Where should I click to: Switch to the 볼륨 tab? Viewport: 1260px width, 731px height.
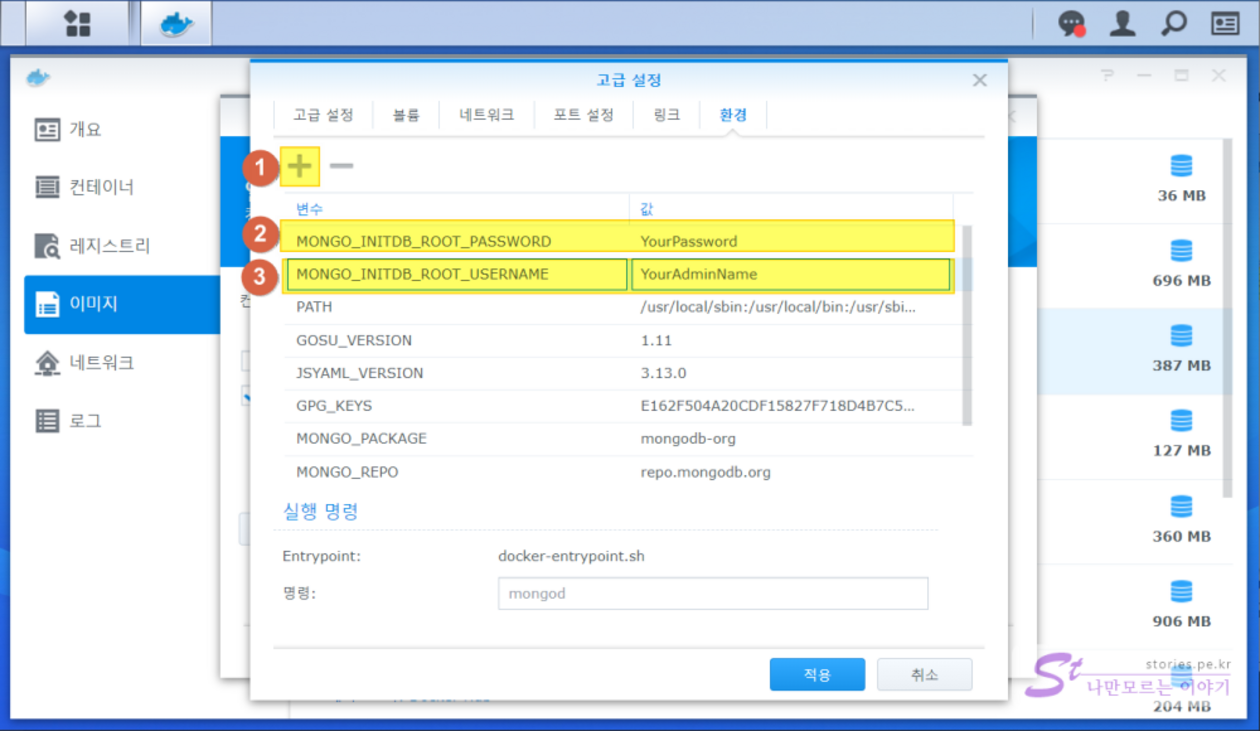click(406, 115)
